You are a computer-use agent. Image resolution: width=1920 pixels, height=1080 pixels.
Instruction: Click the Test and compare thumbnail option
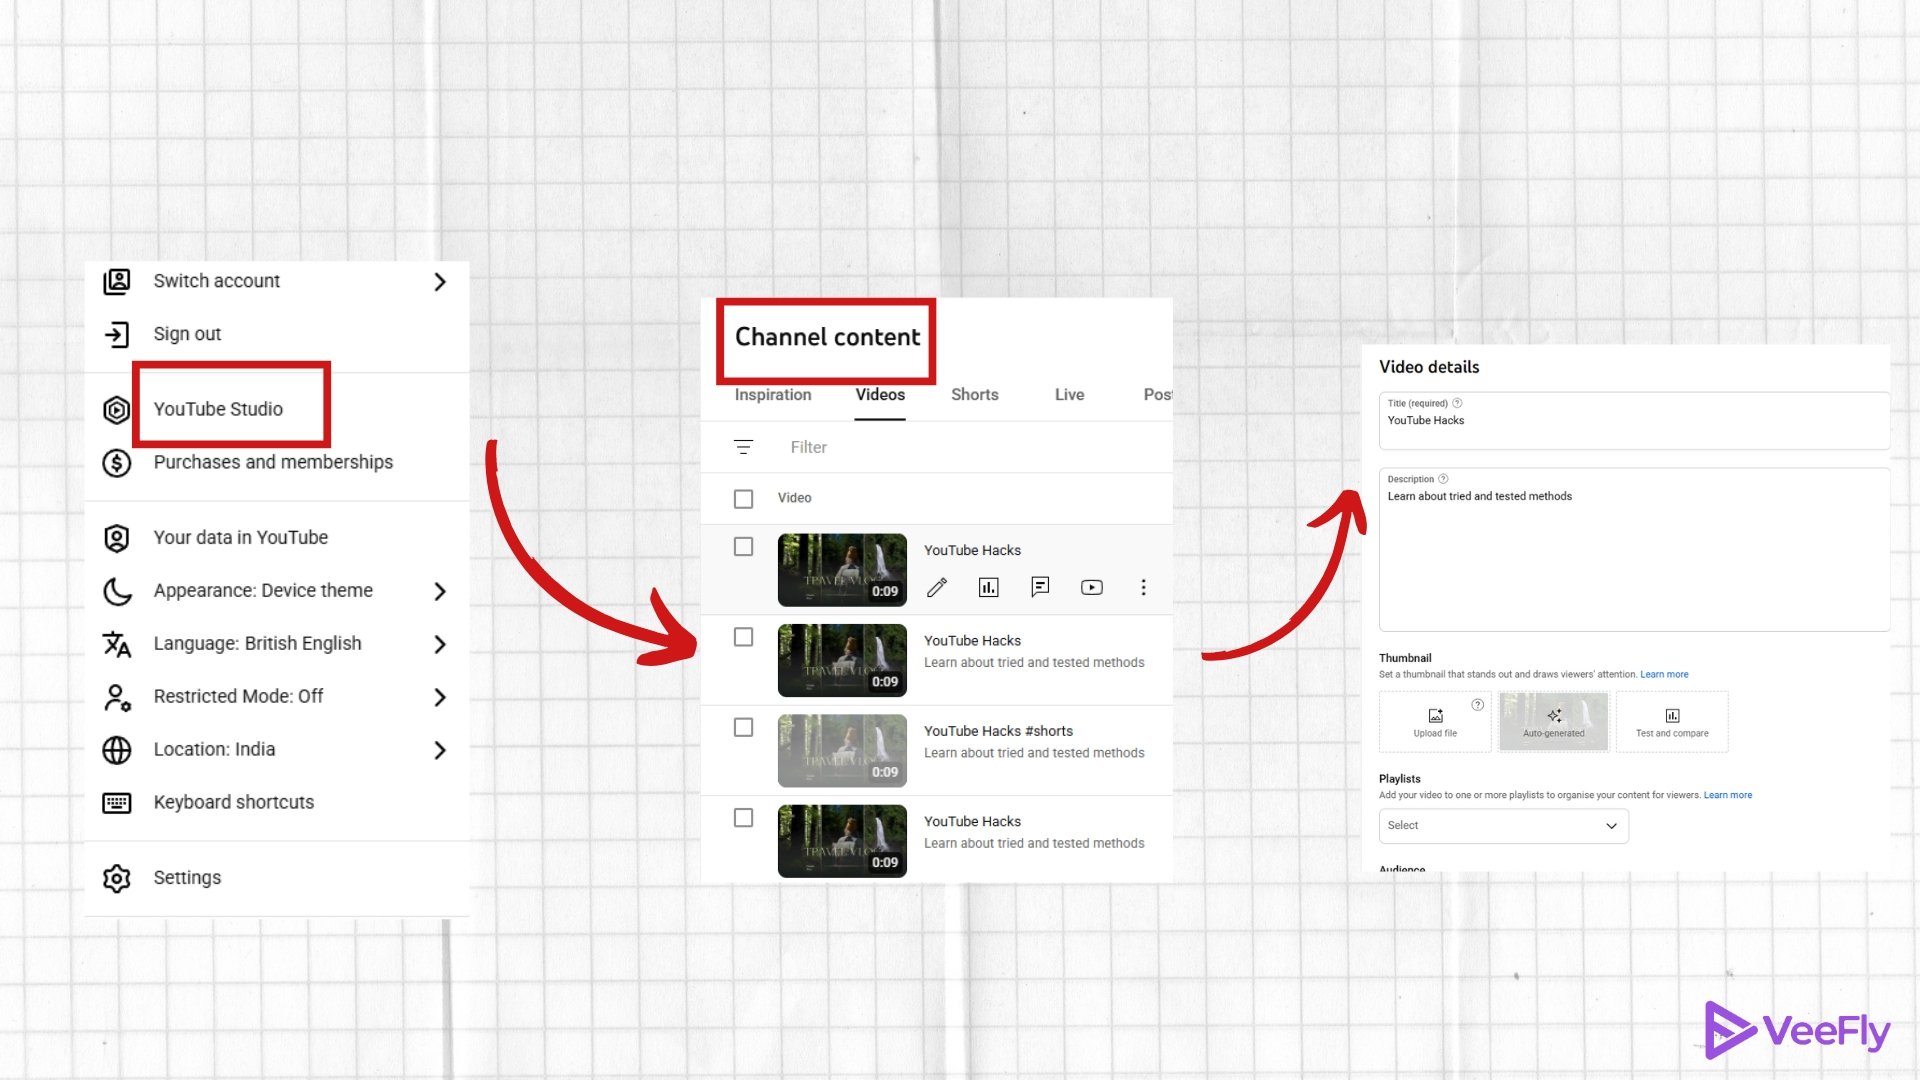(x=1672, y=721)
